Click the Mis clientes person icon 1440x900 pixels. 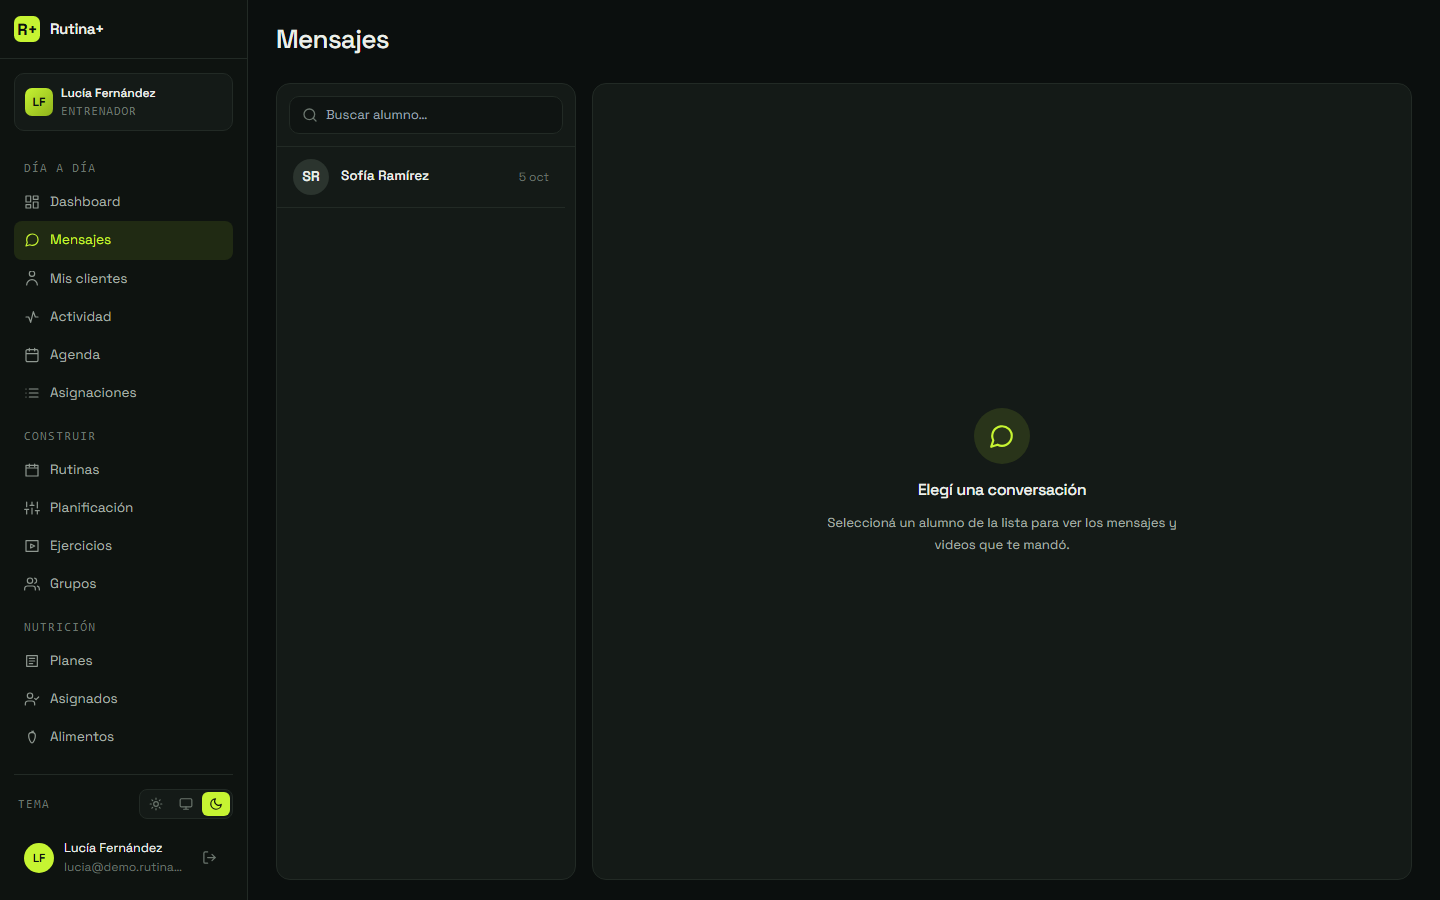tap(32, 279)
